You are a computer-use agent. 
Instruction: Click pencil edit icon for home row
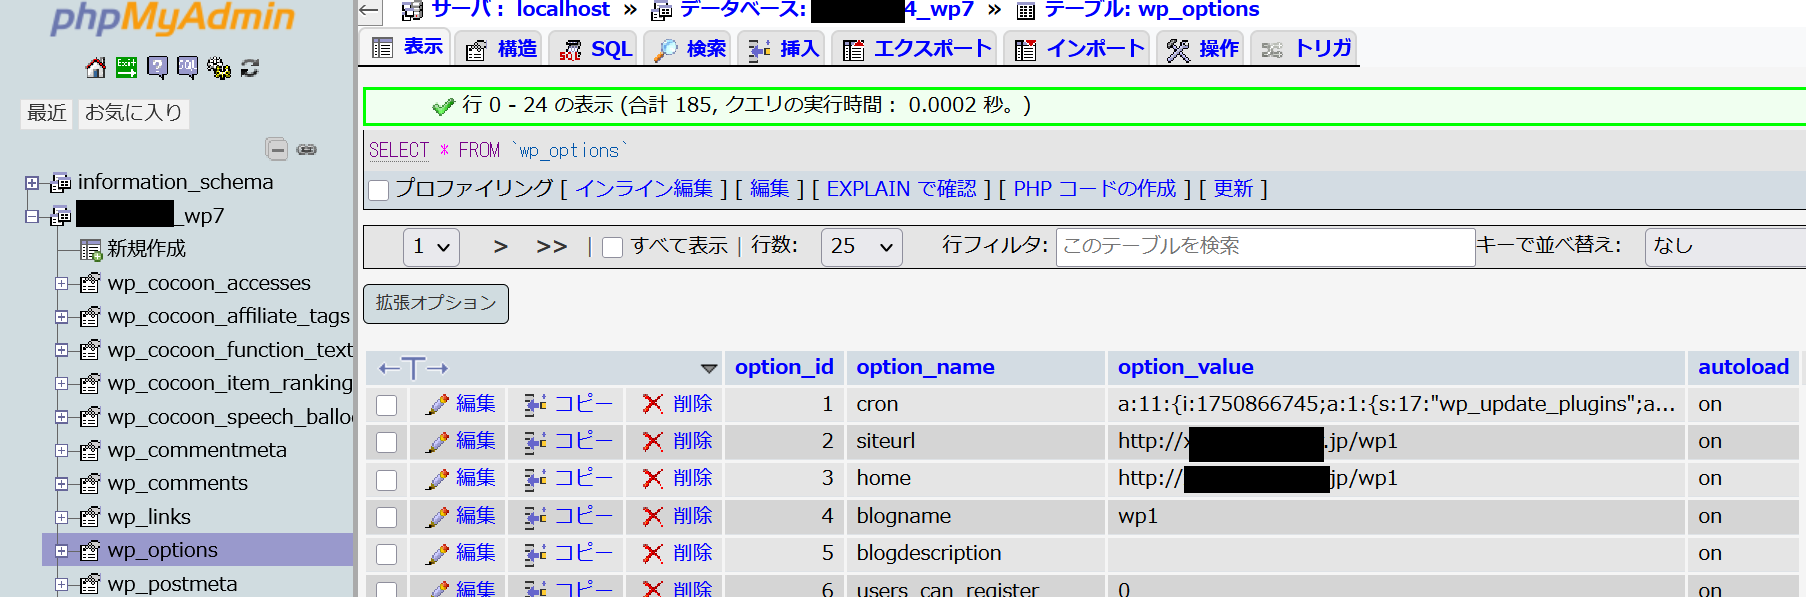(437, 478)
